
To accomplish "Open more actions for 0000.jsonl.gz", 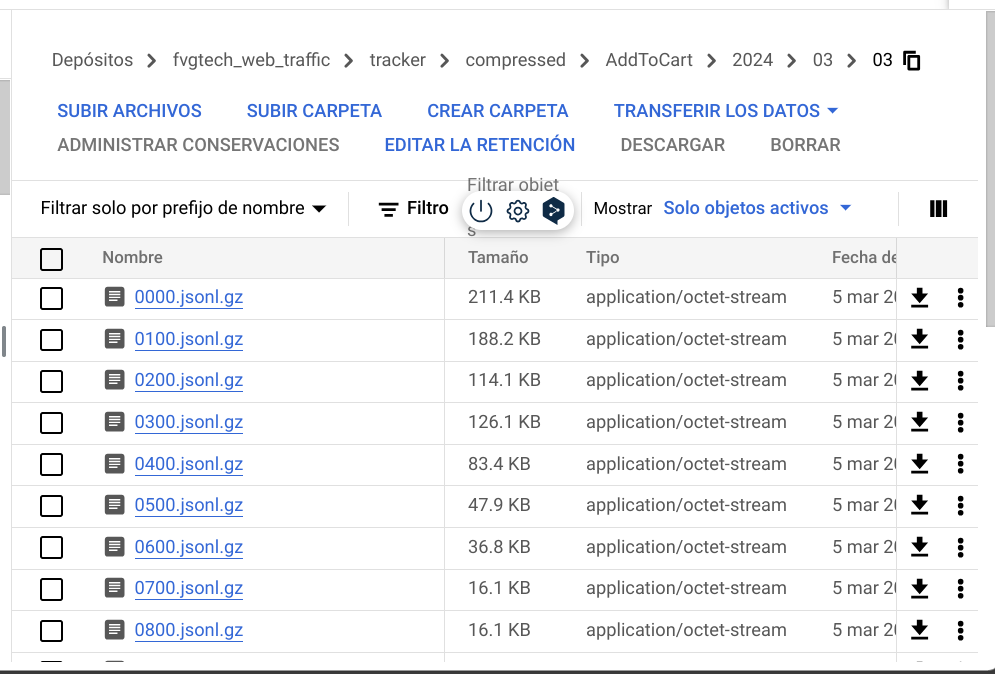I will (961, 298).
